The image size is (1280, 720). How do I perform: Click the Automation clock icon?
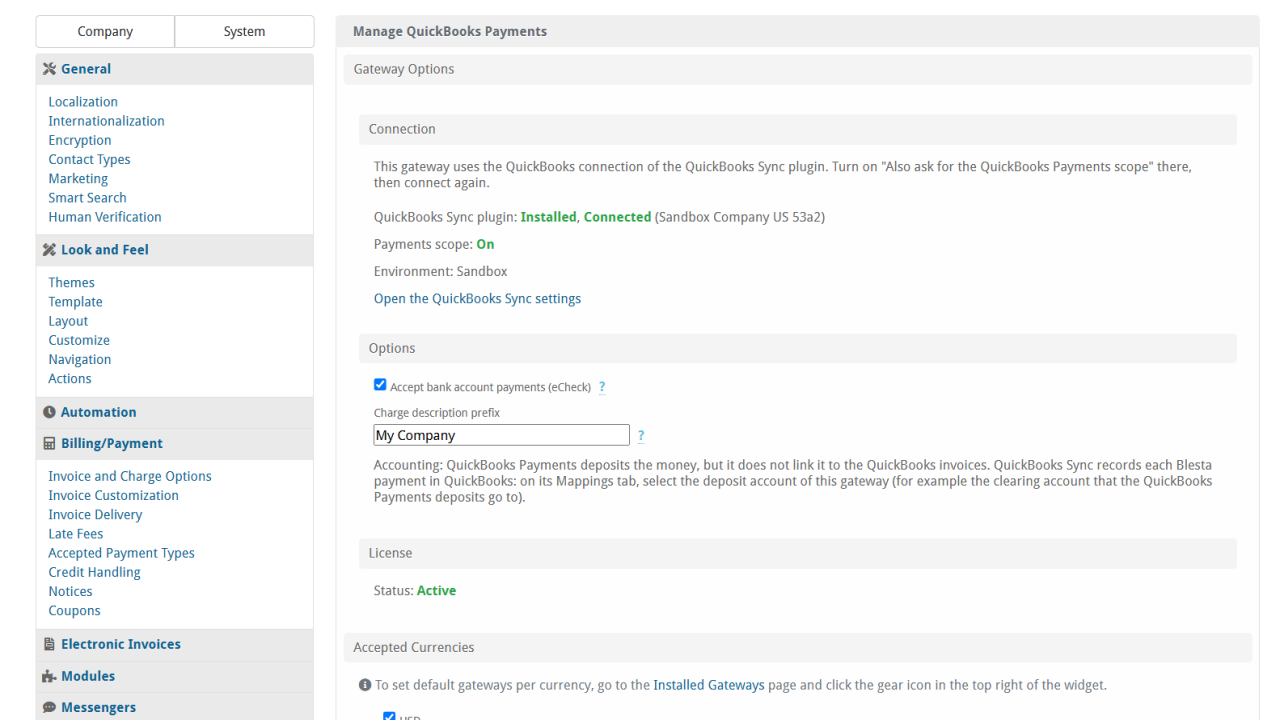point(49,412)
